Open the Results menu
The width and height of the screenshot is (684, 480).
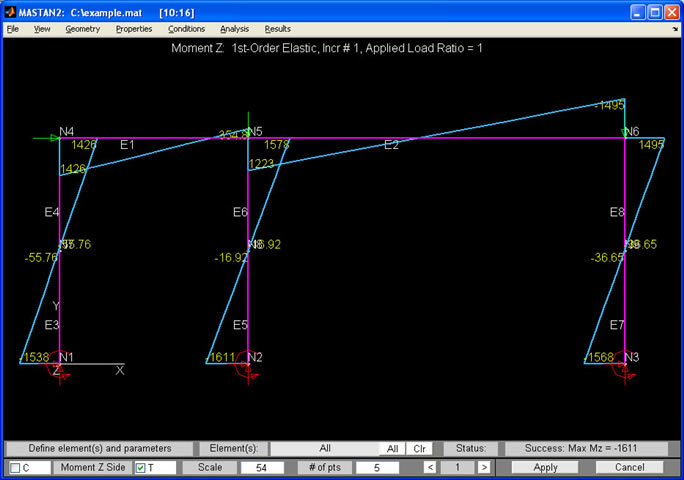point(277,29)
